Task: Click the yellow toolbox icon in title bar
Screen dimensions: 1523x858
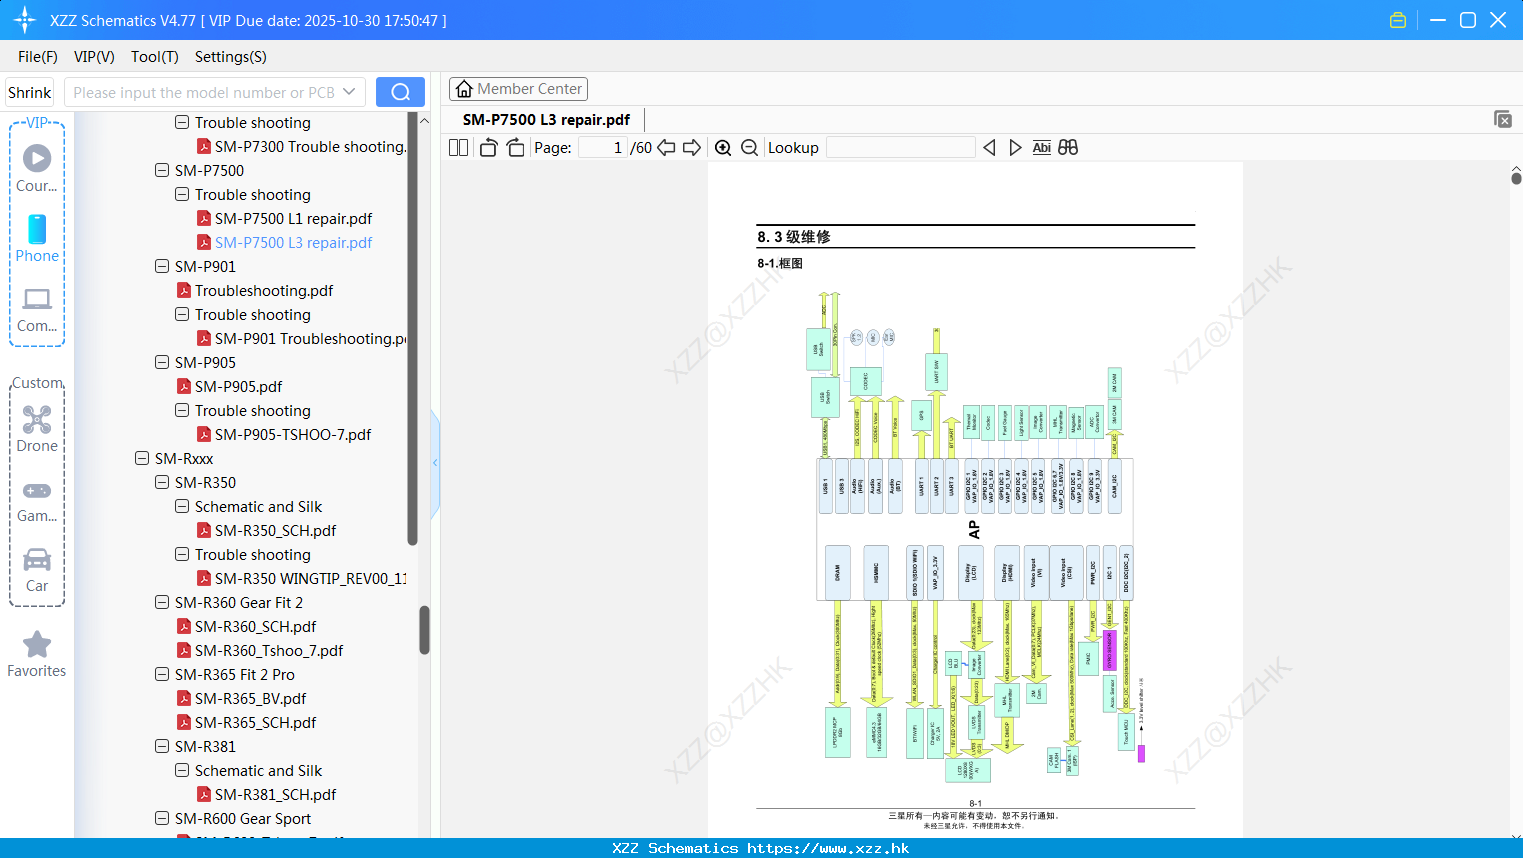Action: point(1398,20)
